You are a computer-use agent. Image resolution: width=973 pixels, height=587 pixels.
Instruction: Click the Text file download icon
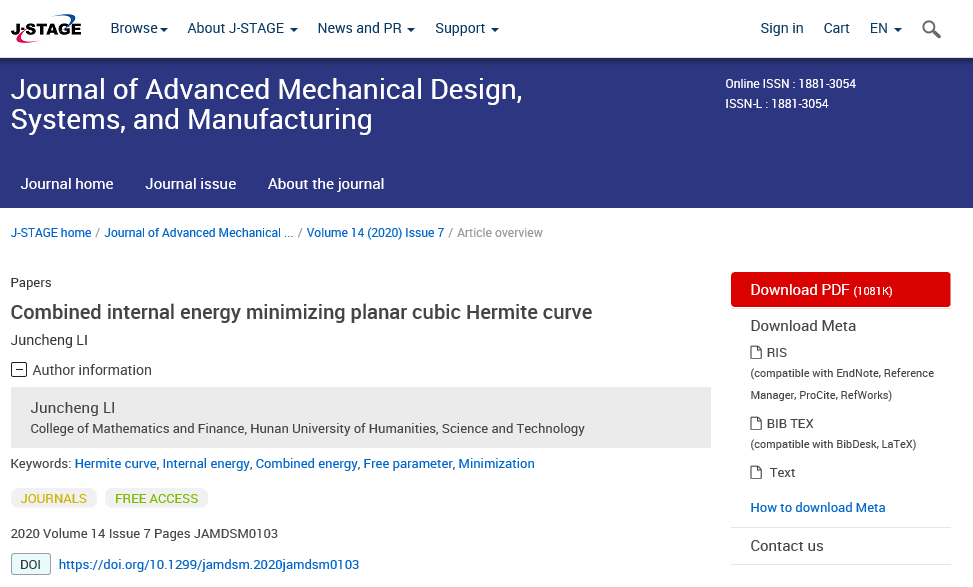pyautogui.click(x=756, y=472)
